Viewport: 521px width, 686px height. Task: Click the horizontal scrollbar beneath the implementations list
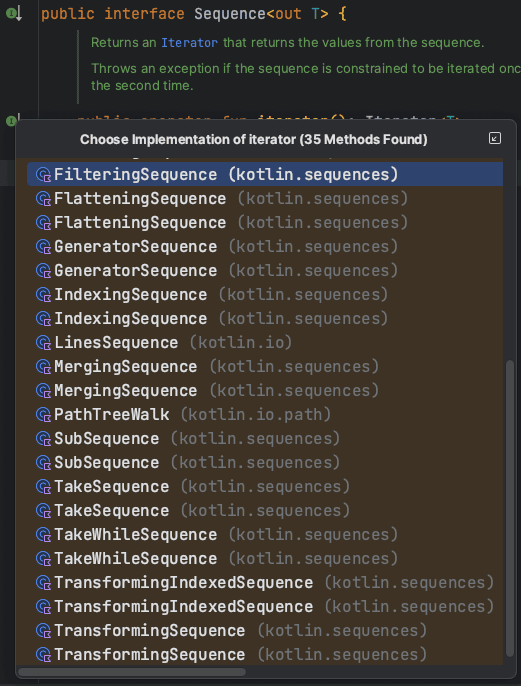pos(132,672)
